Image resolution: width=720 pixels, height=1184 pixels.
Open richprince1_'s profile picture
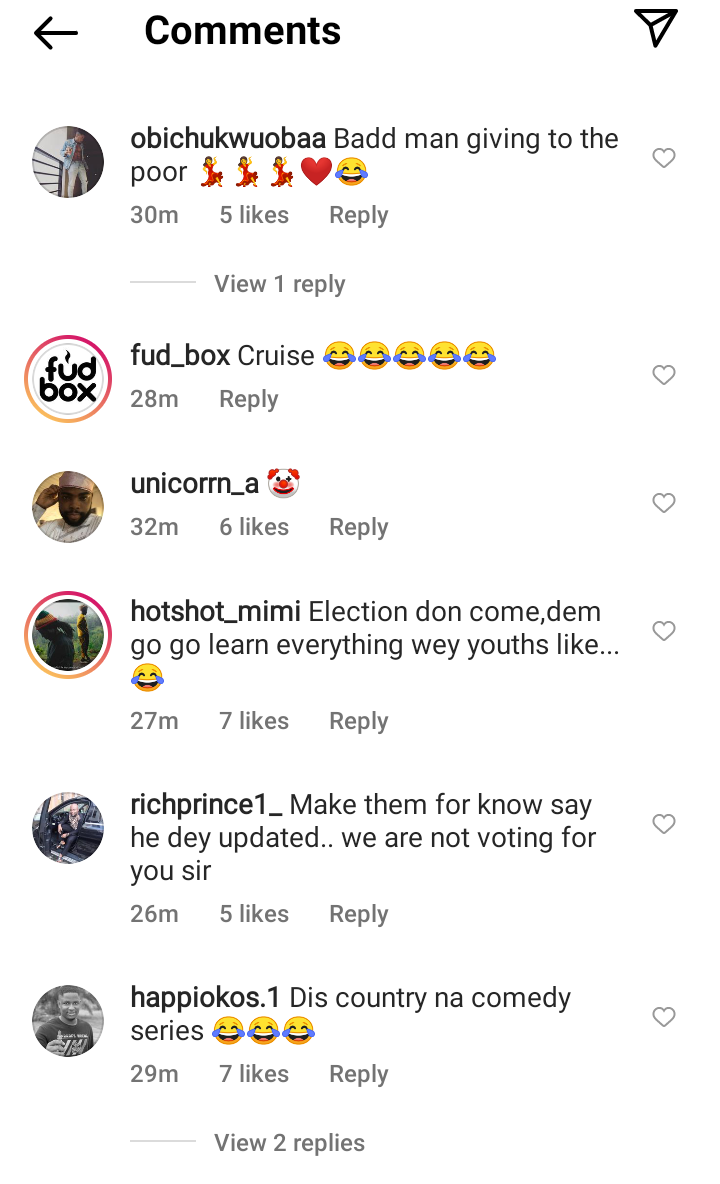(x=68, y=828)
